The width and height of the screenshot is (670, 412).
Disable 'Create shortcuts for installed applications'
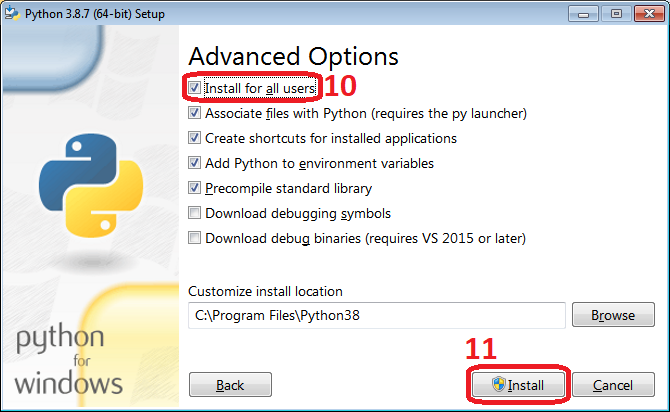(195, 139)
